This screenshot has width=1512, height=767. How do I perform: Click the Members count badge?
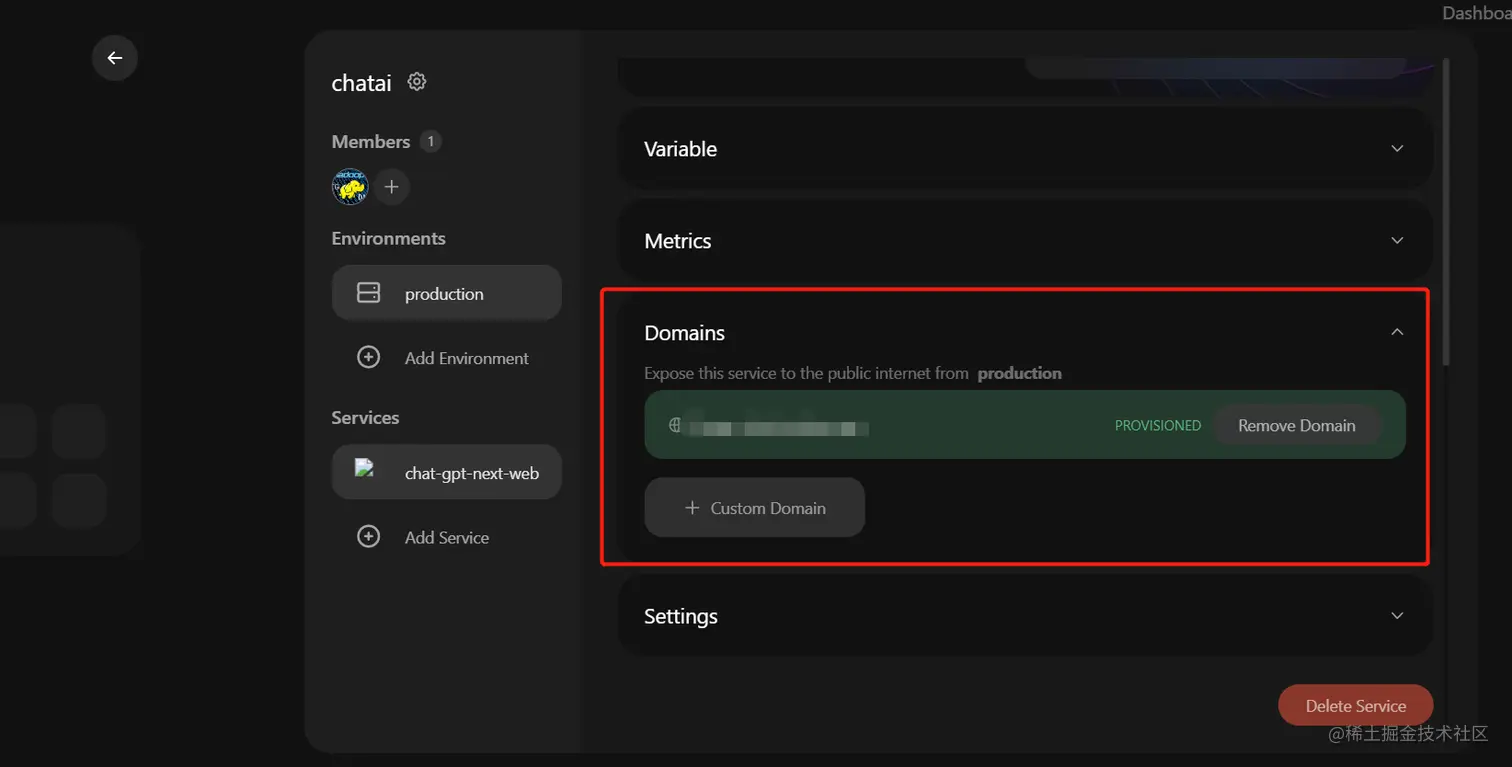pos(430,141)
